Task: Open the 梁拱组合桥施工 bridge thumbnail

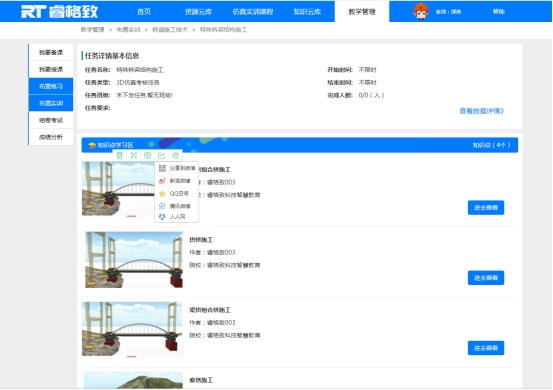Action: pyautogui.click(x=132, y=329)
